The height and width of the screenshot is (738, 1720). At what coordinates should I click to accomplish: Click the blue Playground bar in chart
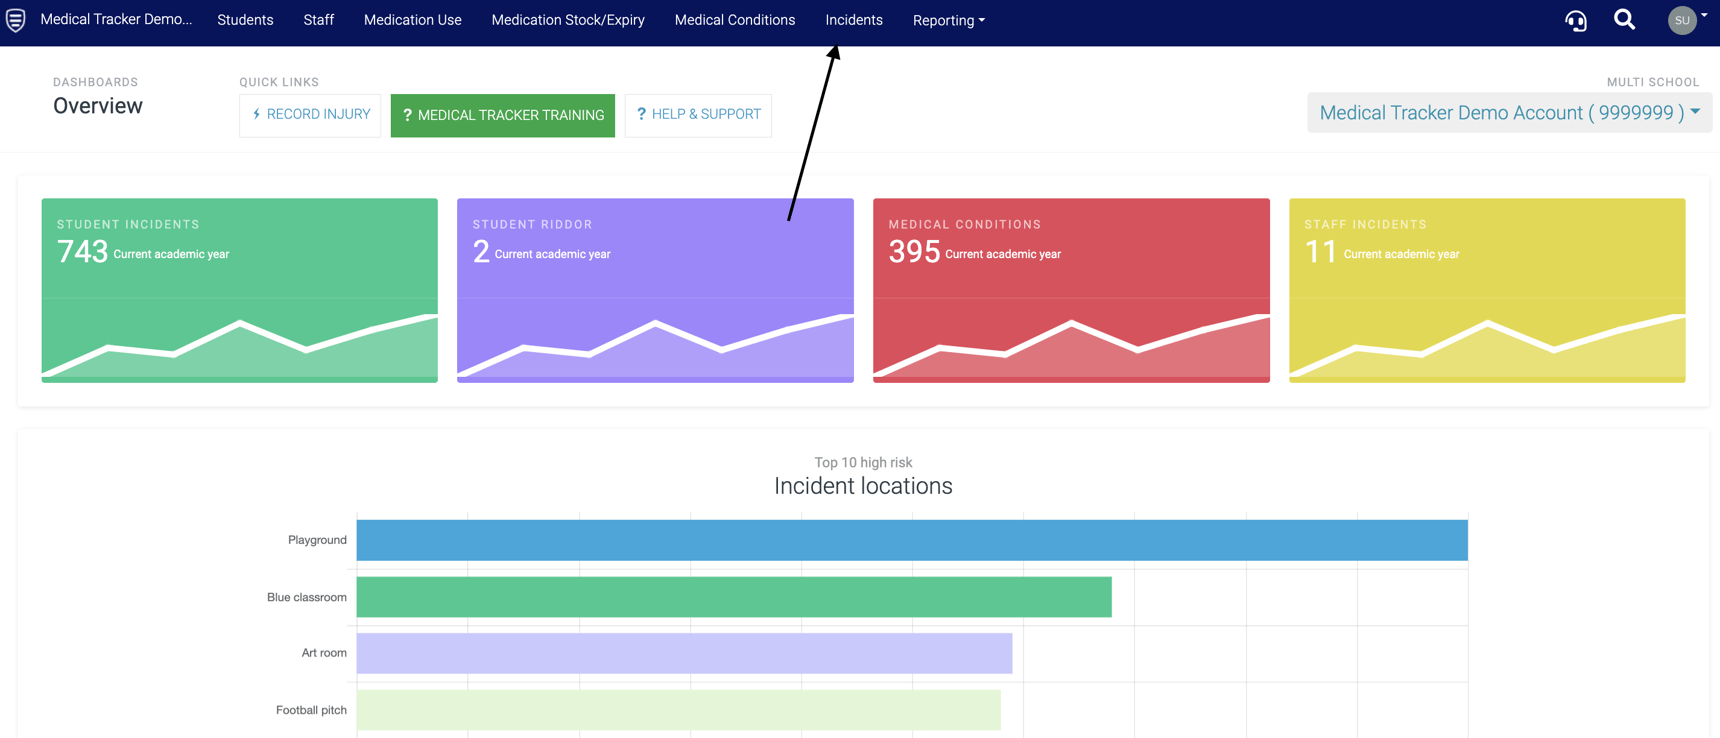pyautogui.click(x=912, y=540)
